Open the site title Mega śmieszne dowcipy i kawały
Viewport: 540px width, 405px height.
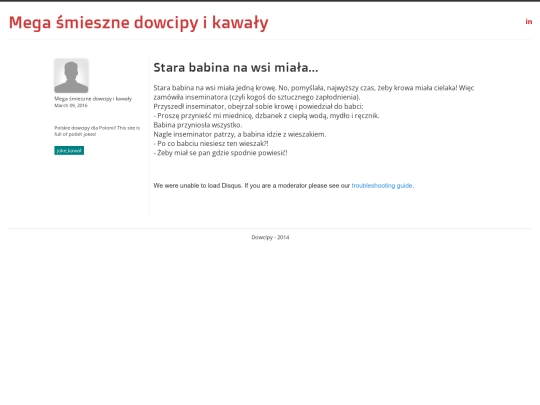tap(138, 23)
